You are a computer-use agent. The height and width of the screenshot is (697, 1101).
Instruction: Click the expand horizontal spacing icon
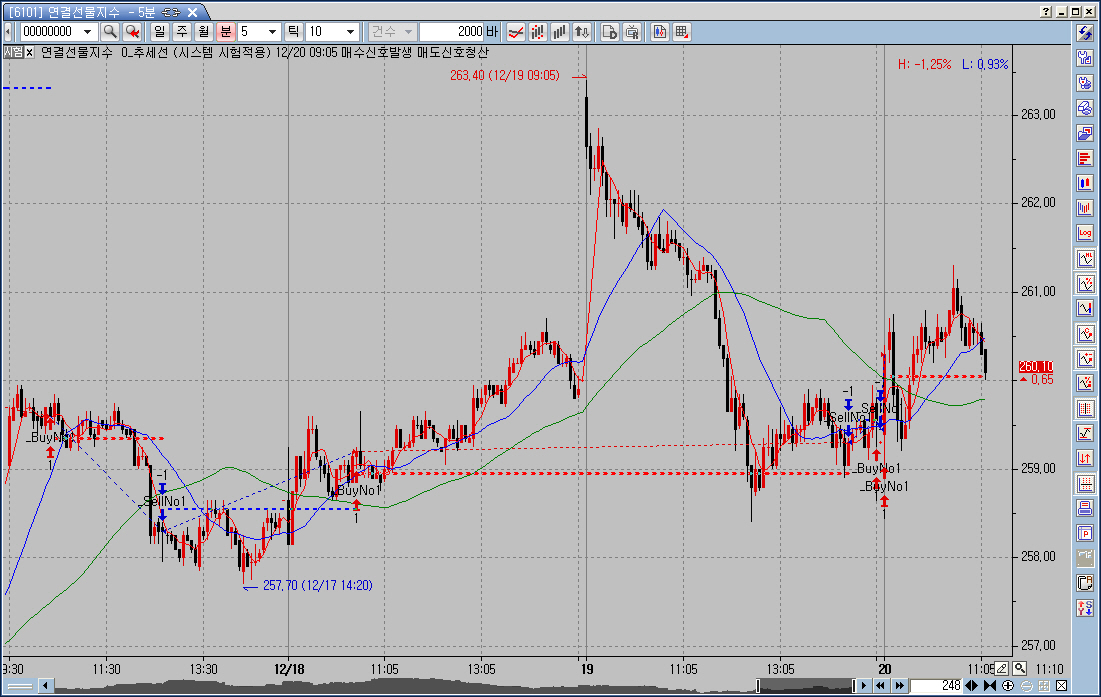(x=973, y=686)
